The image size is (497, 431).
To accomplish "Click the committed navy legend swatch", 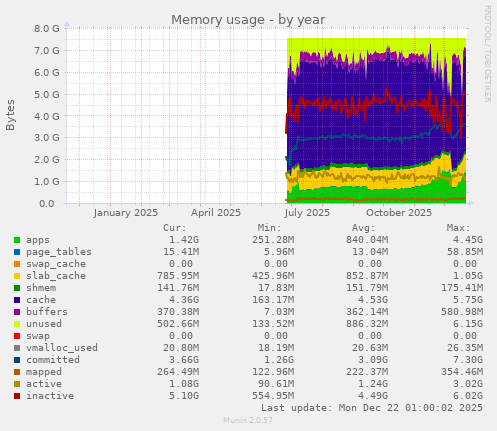I will coord(17,360).
